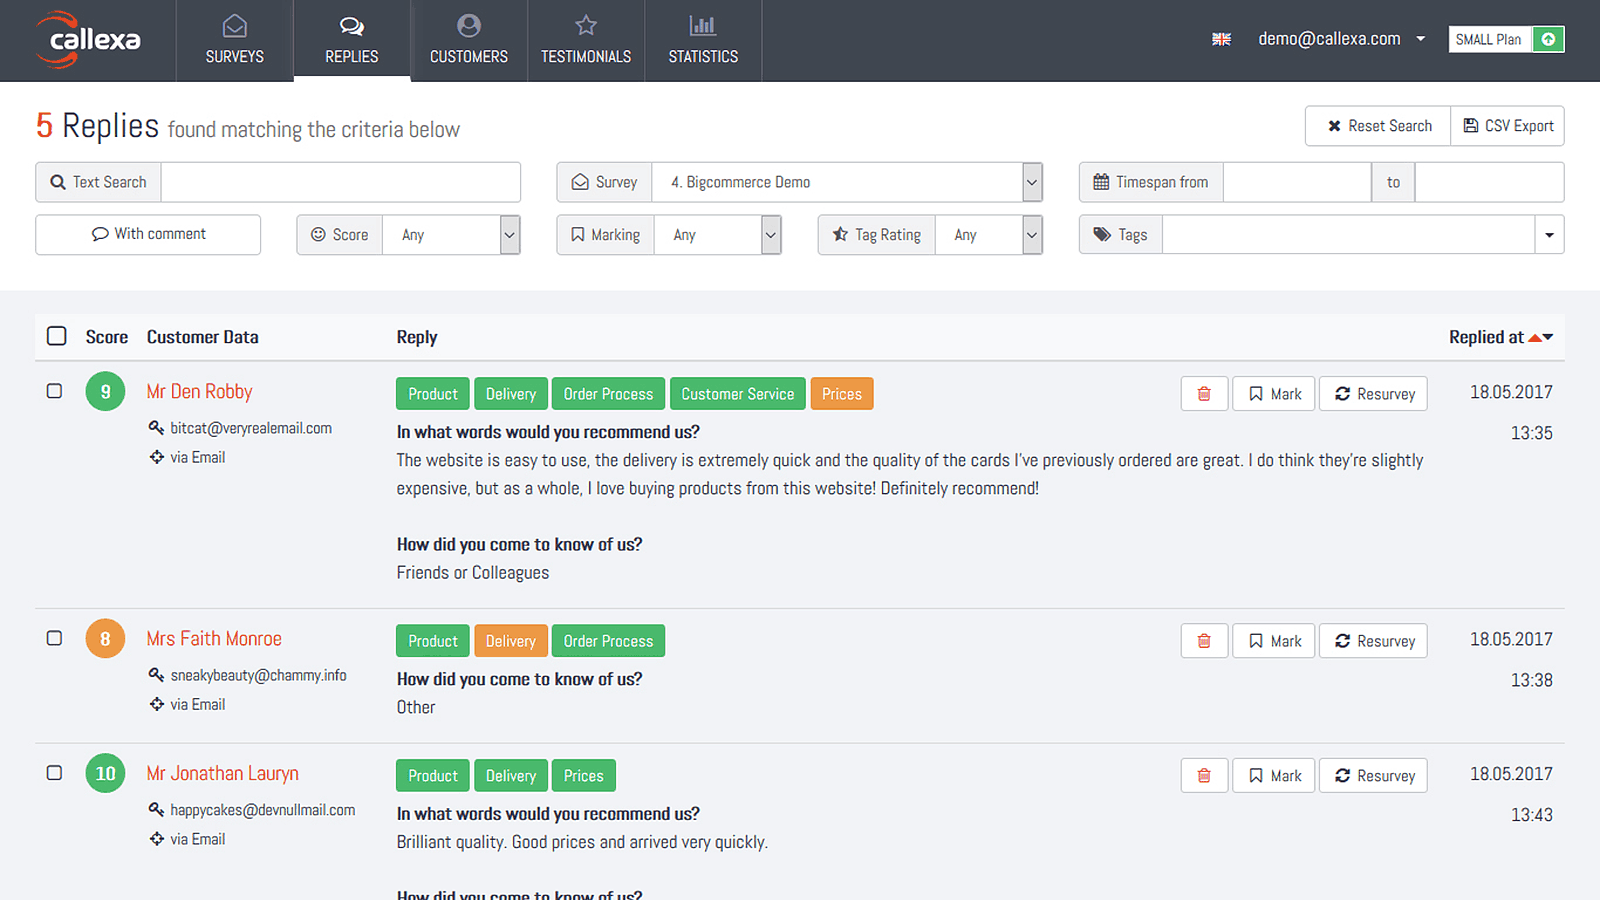
Task: Click the British flag language icon
Action: (x=1221, y=39)
